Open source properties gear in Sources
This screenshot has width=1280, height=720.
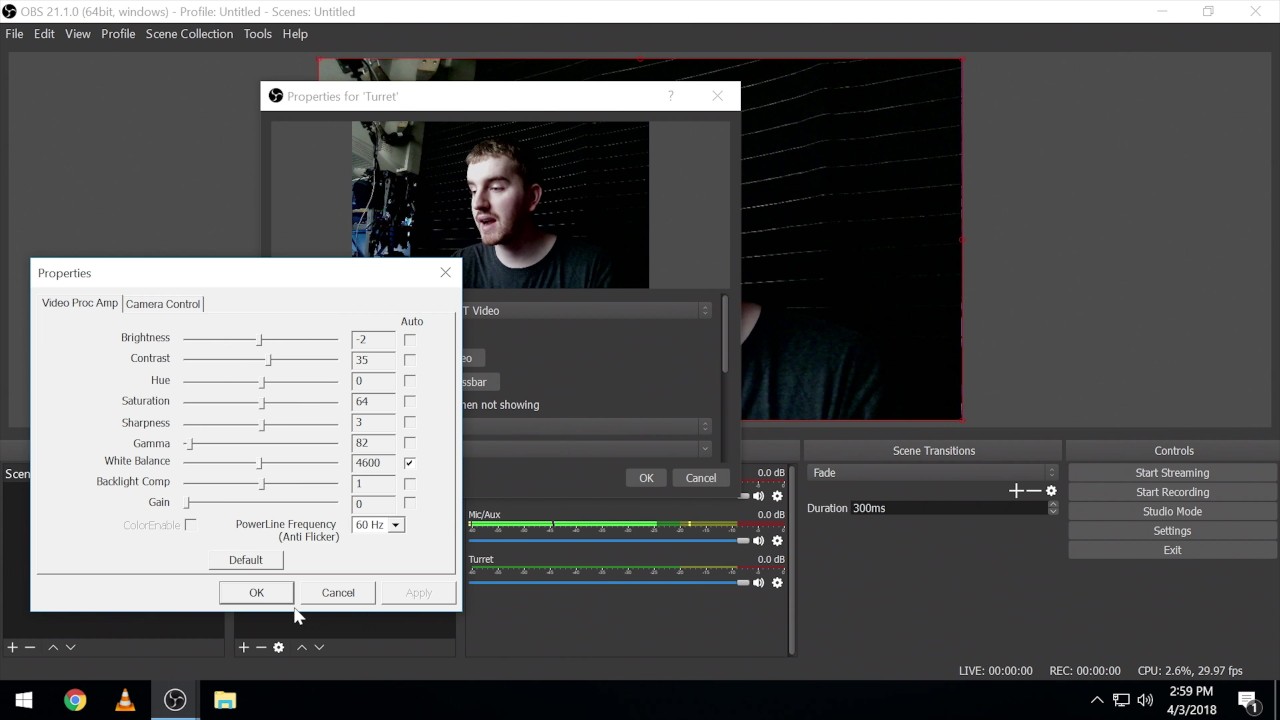pyautogui.click(x=279, y=648)
